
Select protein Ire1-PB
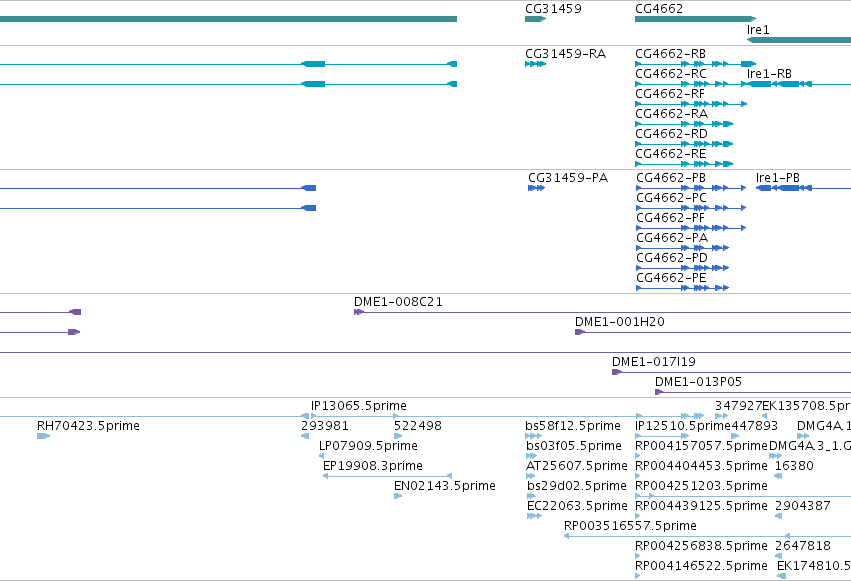778,178
